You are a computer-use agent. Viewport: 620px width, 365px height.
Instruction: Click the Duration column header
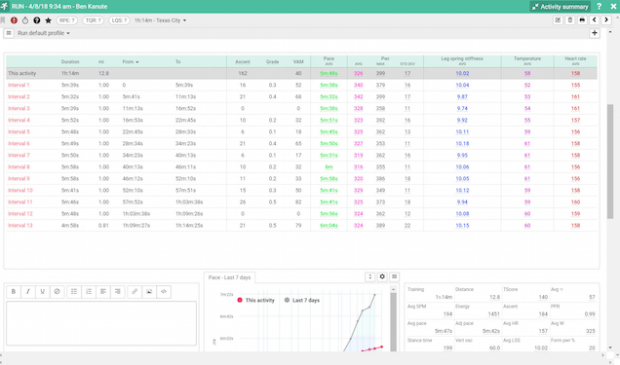70,62
